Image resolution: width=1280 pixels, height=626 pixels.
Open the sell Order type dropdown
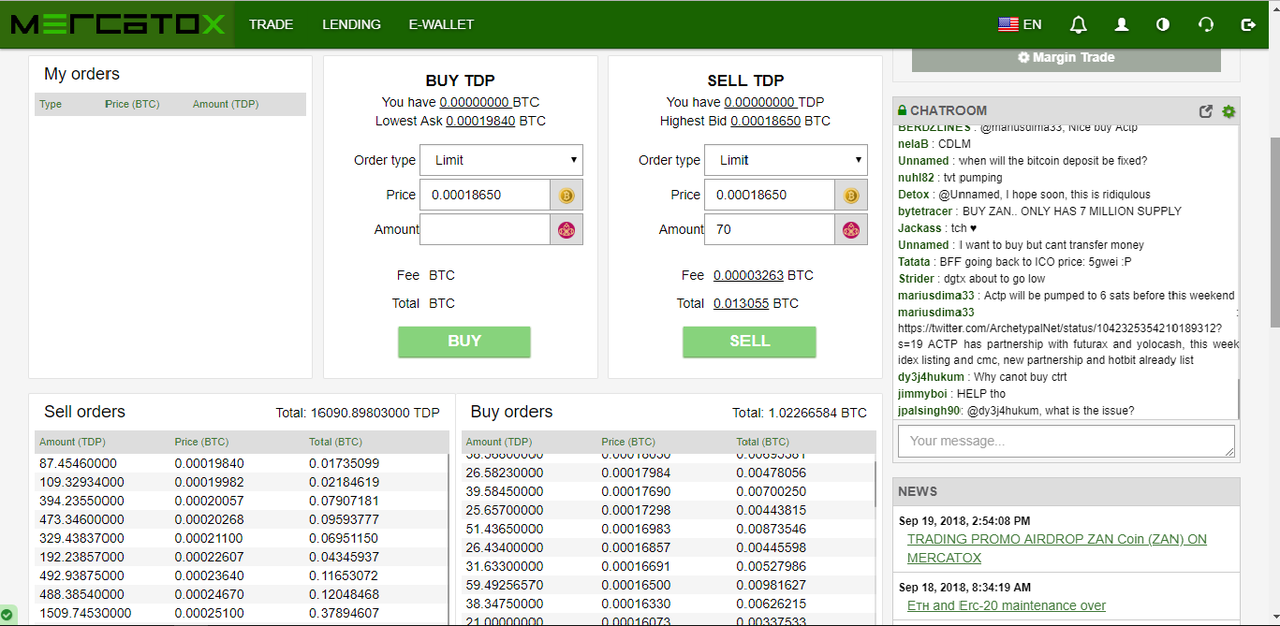(786, 160)
